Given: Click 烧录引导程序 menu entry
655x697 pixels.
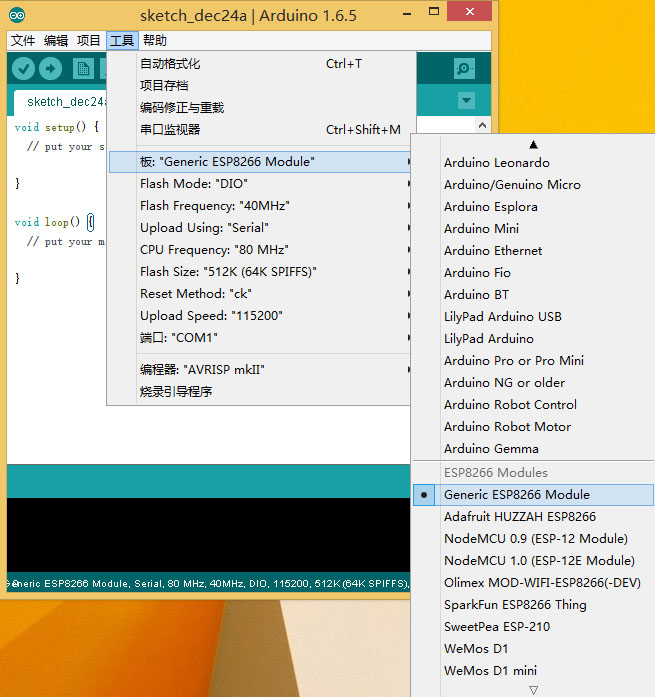Looking at the screenshot, I should pyautogui.click(x=260, y=392).
